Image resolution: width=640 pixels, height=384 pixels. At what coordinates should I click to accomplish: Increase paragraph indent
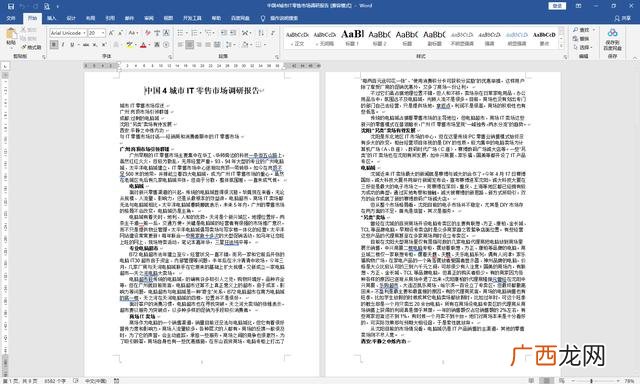pyautogui.click(x=233, y=33)
